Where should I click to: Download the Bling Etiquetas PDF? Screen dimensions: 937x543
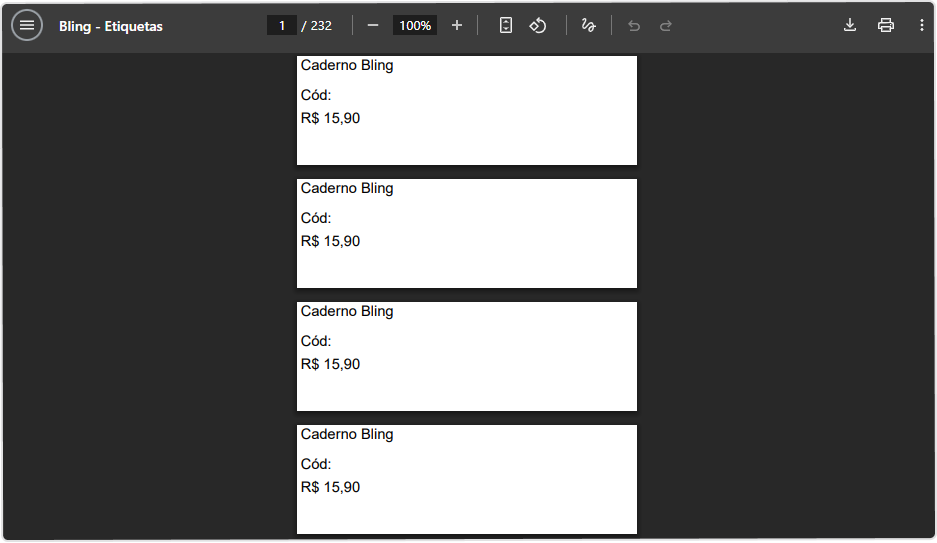click(x=850, y=26)
